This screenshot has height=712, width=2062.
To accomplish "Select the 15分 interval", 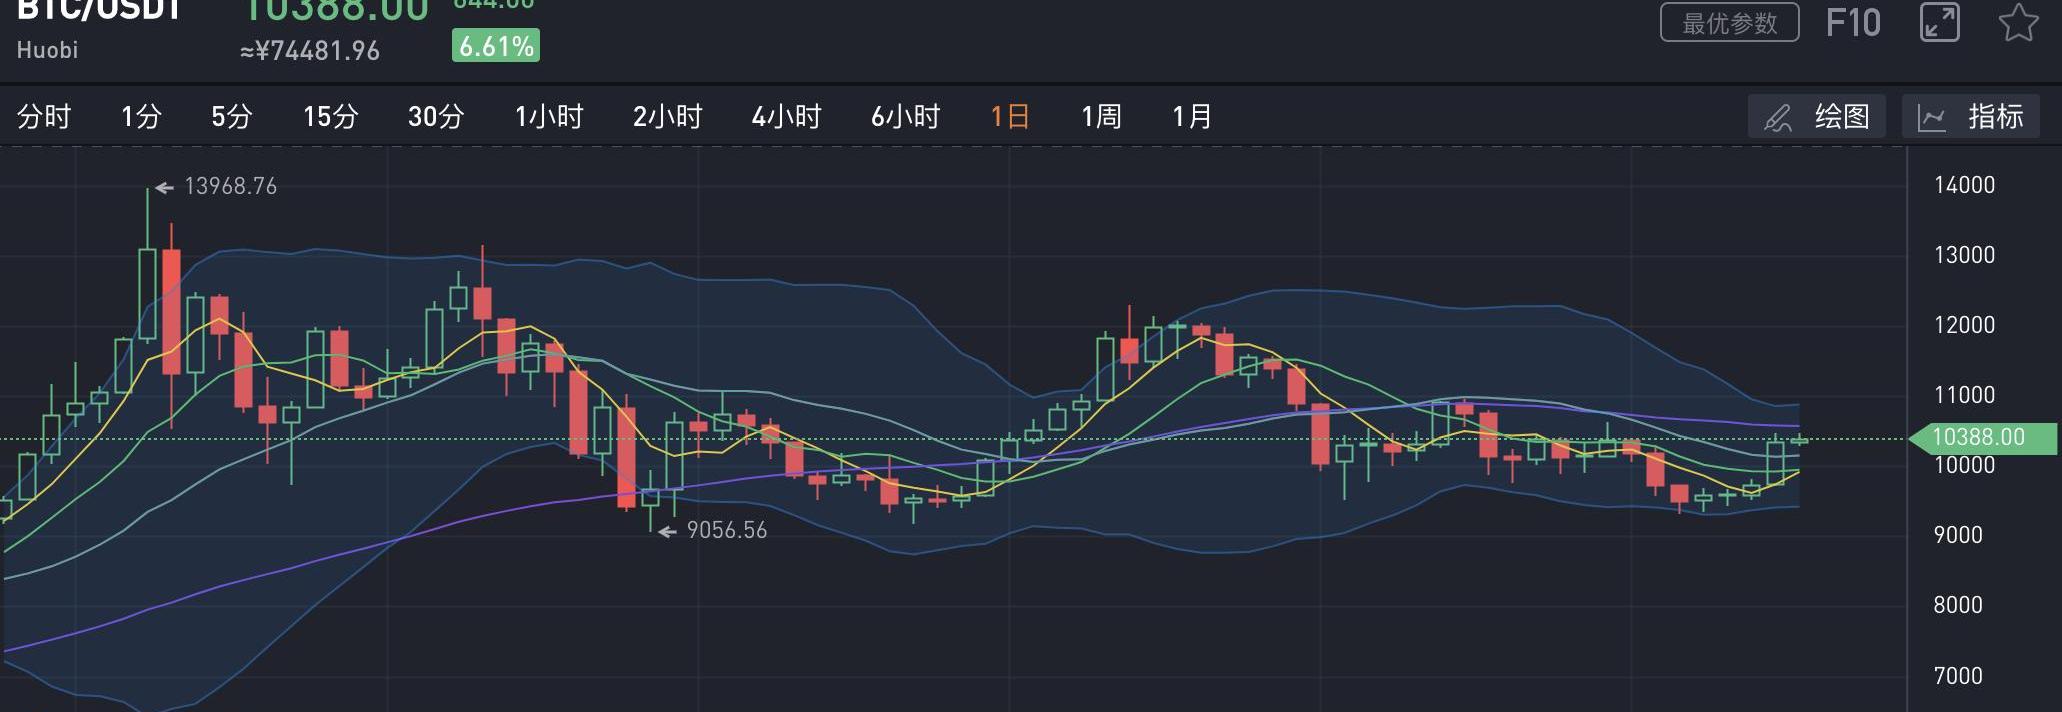I will pos(331,117).
